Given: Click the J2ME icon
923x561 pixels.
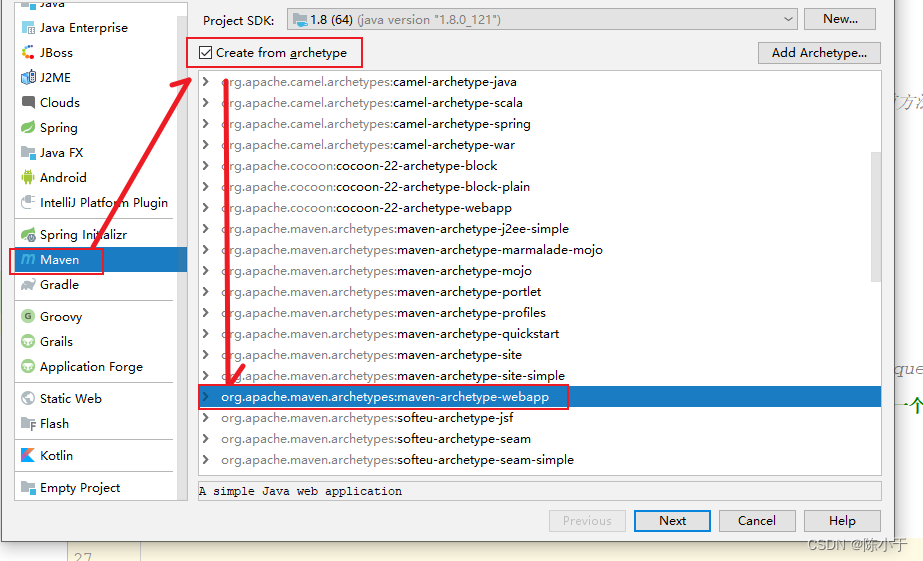Looking at the screenshot, I should (x=28, y=78).
